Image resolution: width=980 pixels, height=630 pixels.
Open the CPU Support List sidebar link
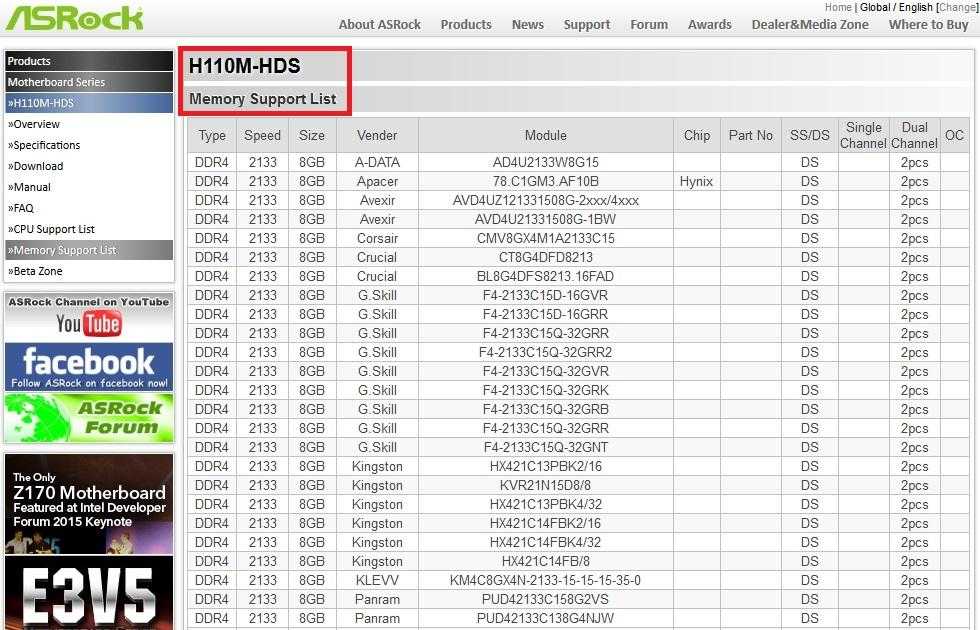coord(53,229)
